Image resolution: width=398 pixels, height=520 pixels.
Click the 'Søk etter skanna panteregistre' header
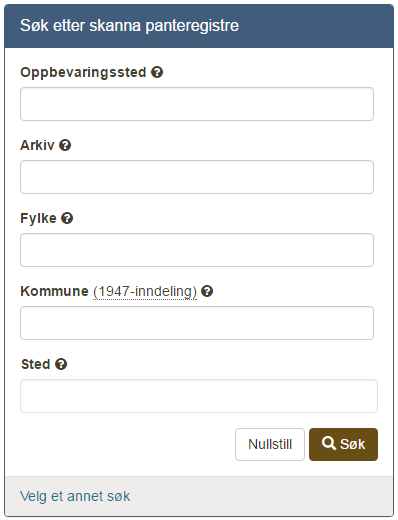[x=130, y=26]
